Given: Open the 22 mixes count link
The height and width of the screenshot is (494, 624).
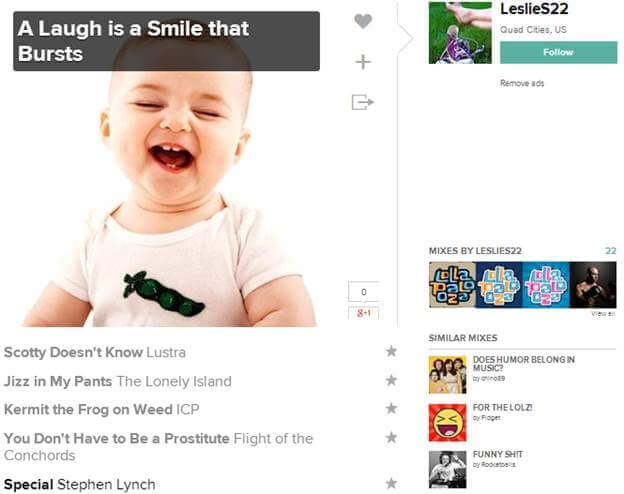Looking at the screenshot, I should pos(610,251).
